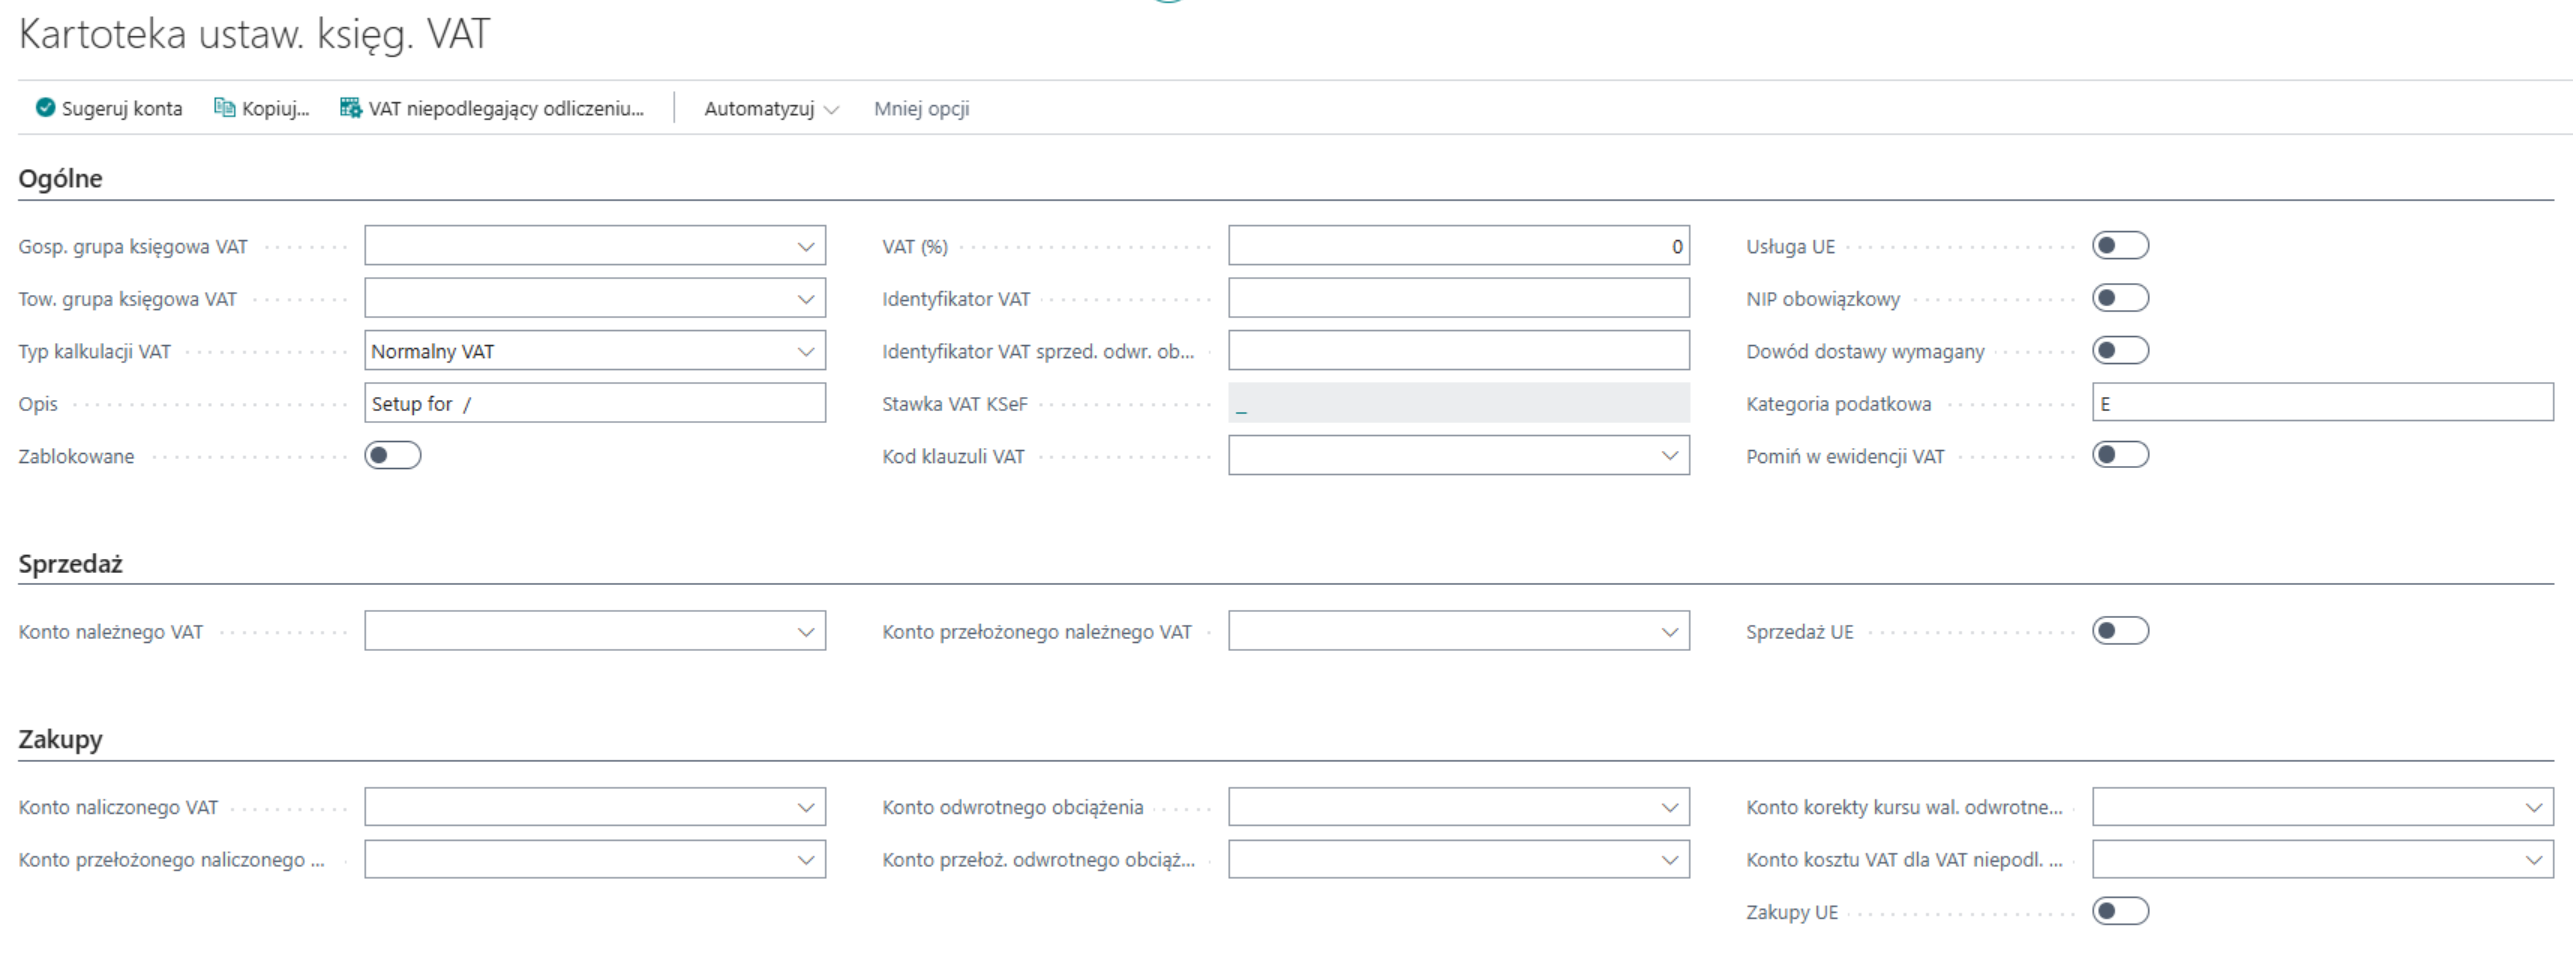
Task: Click the Kopiuj copy icon
Action: tap(224, 108)
